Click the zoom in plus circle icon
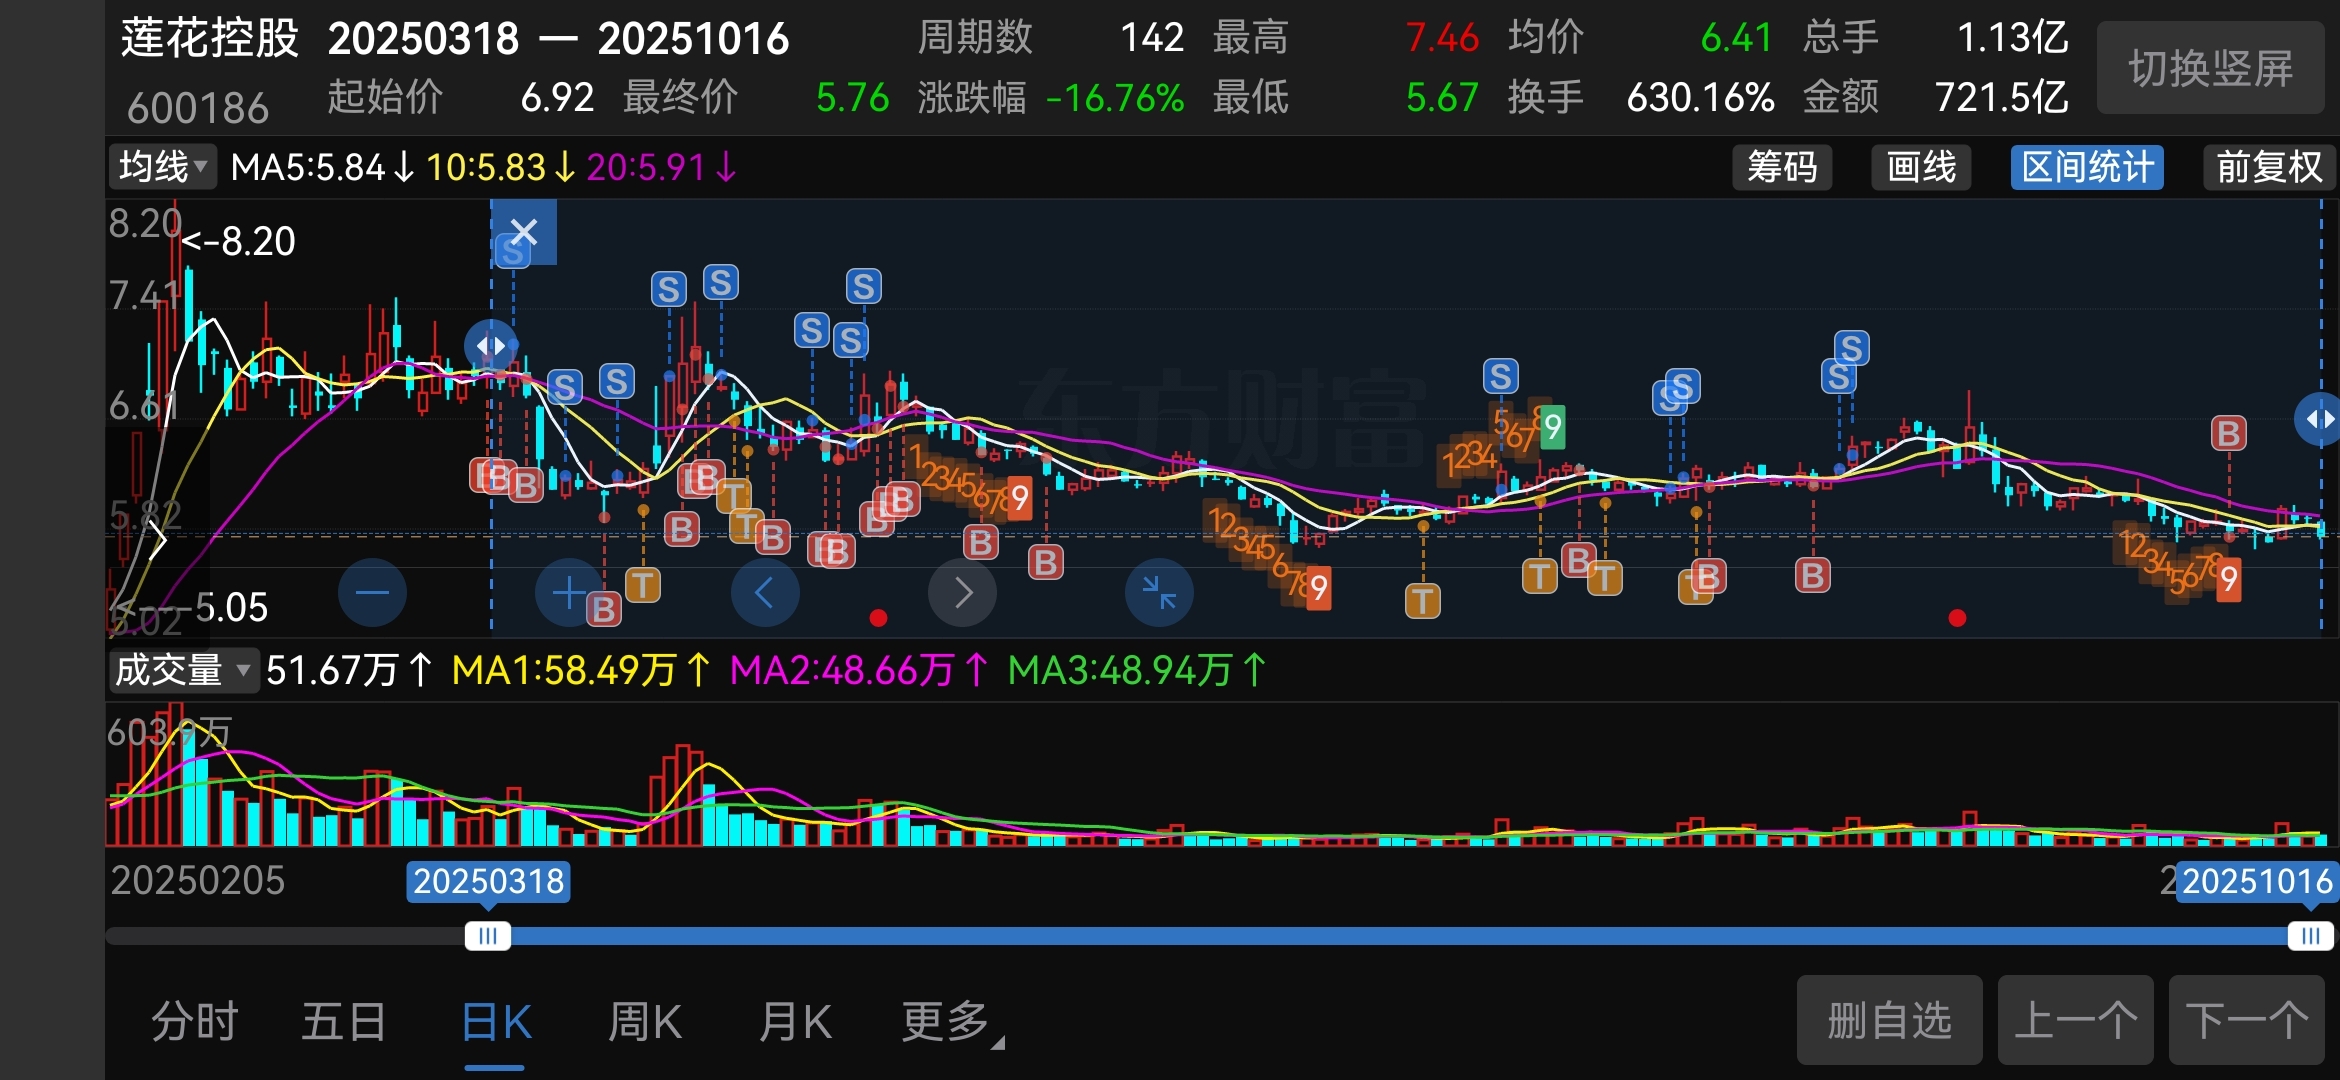 click(x=569, y=593)
